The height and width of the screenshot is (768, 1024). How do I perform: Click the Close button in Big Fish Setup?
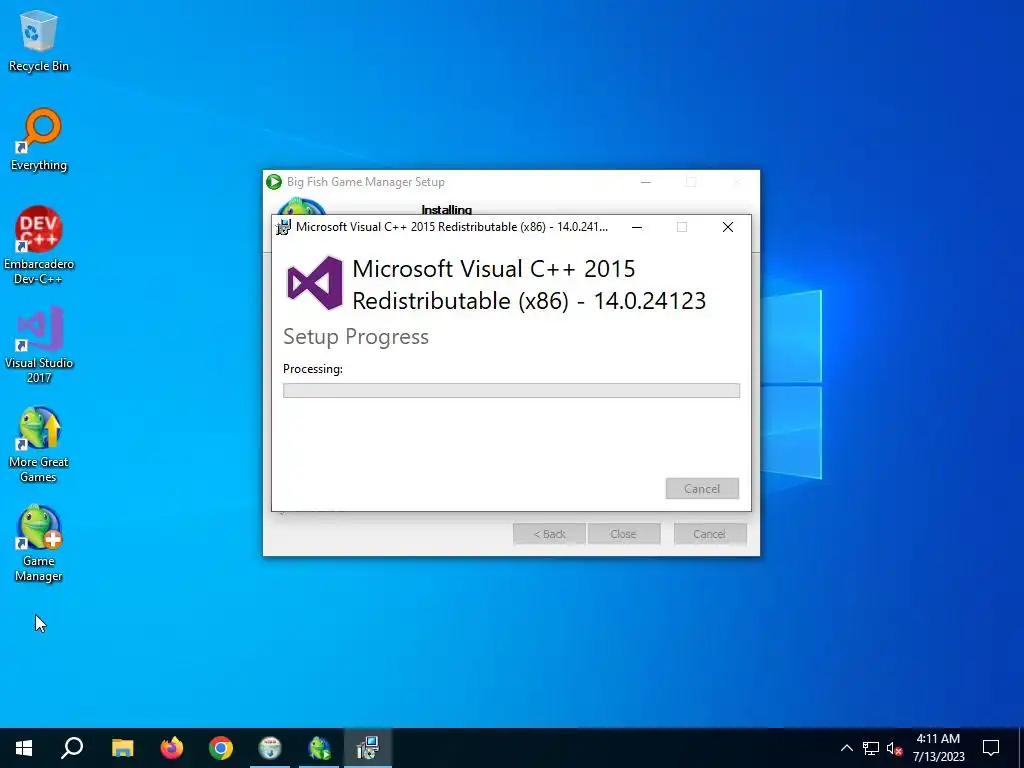click(624, 534)
